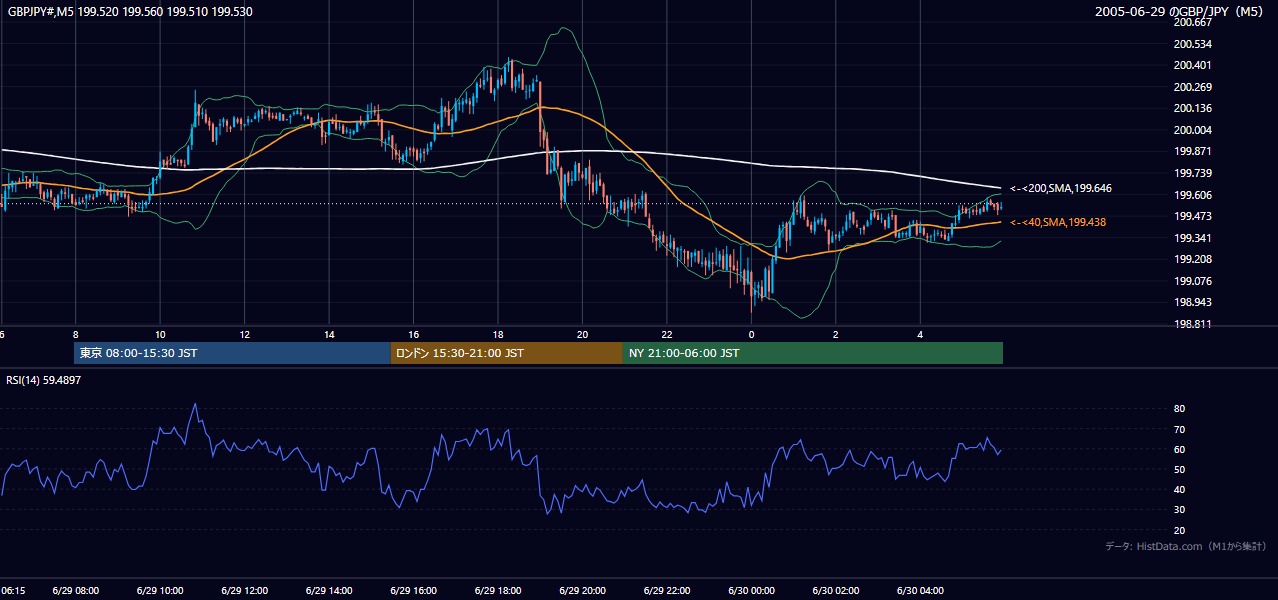Screen dimensions: 1278x600
Task: Select the 6/29 16:00 time label
Action: (414, 591)
